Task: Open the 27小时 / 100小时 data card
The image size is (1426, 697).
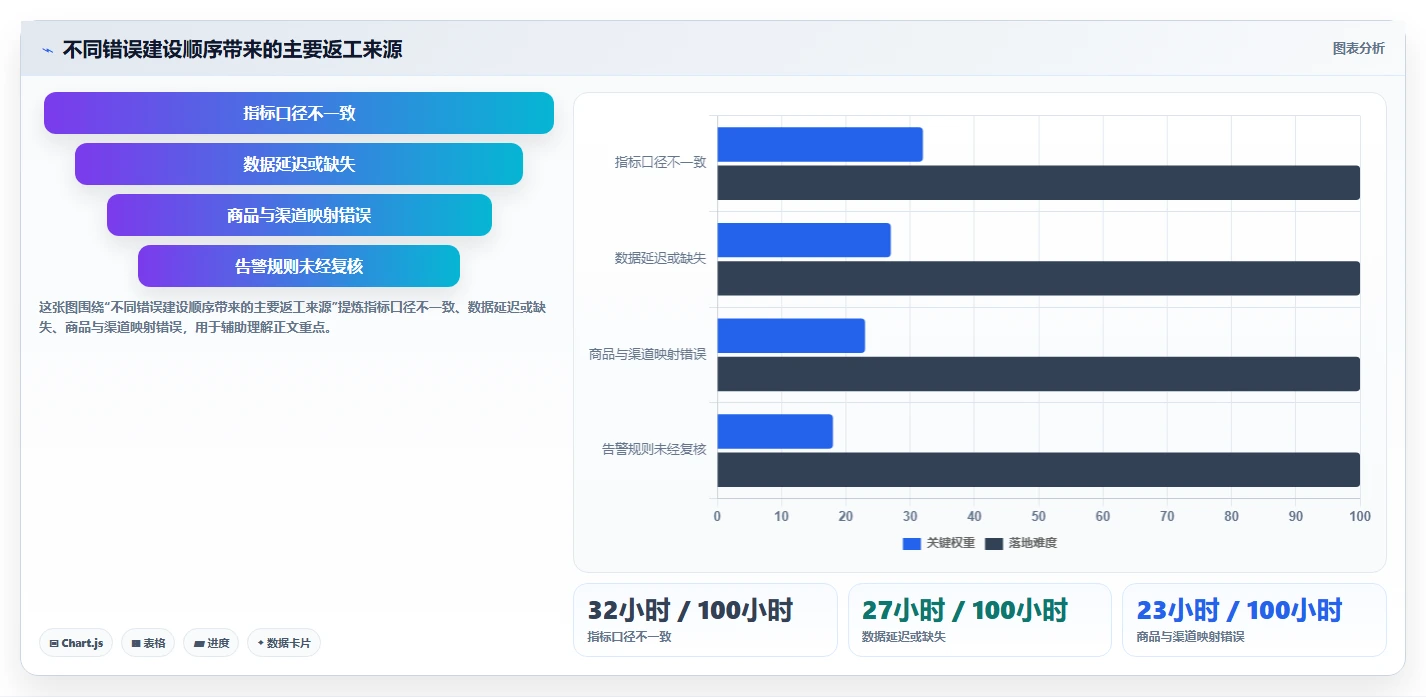Action: click(980, 620)
